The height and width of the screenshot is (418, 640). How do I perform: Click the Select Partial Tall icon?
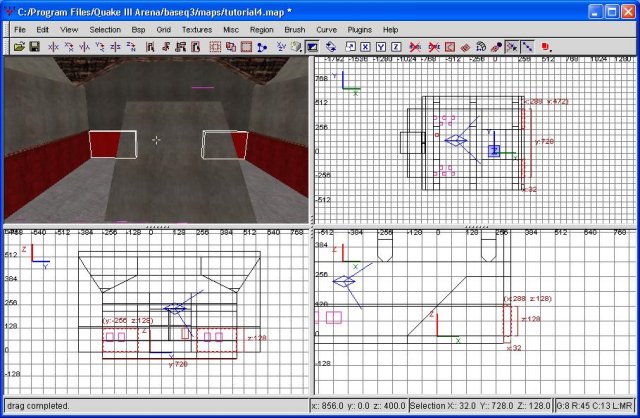(x=180, y=47)
